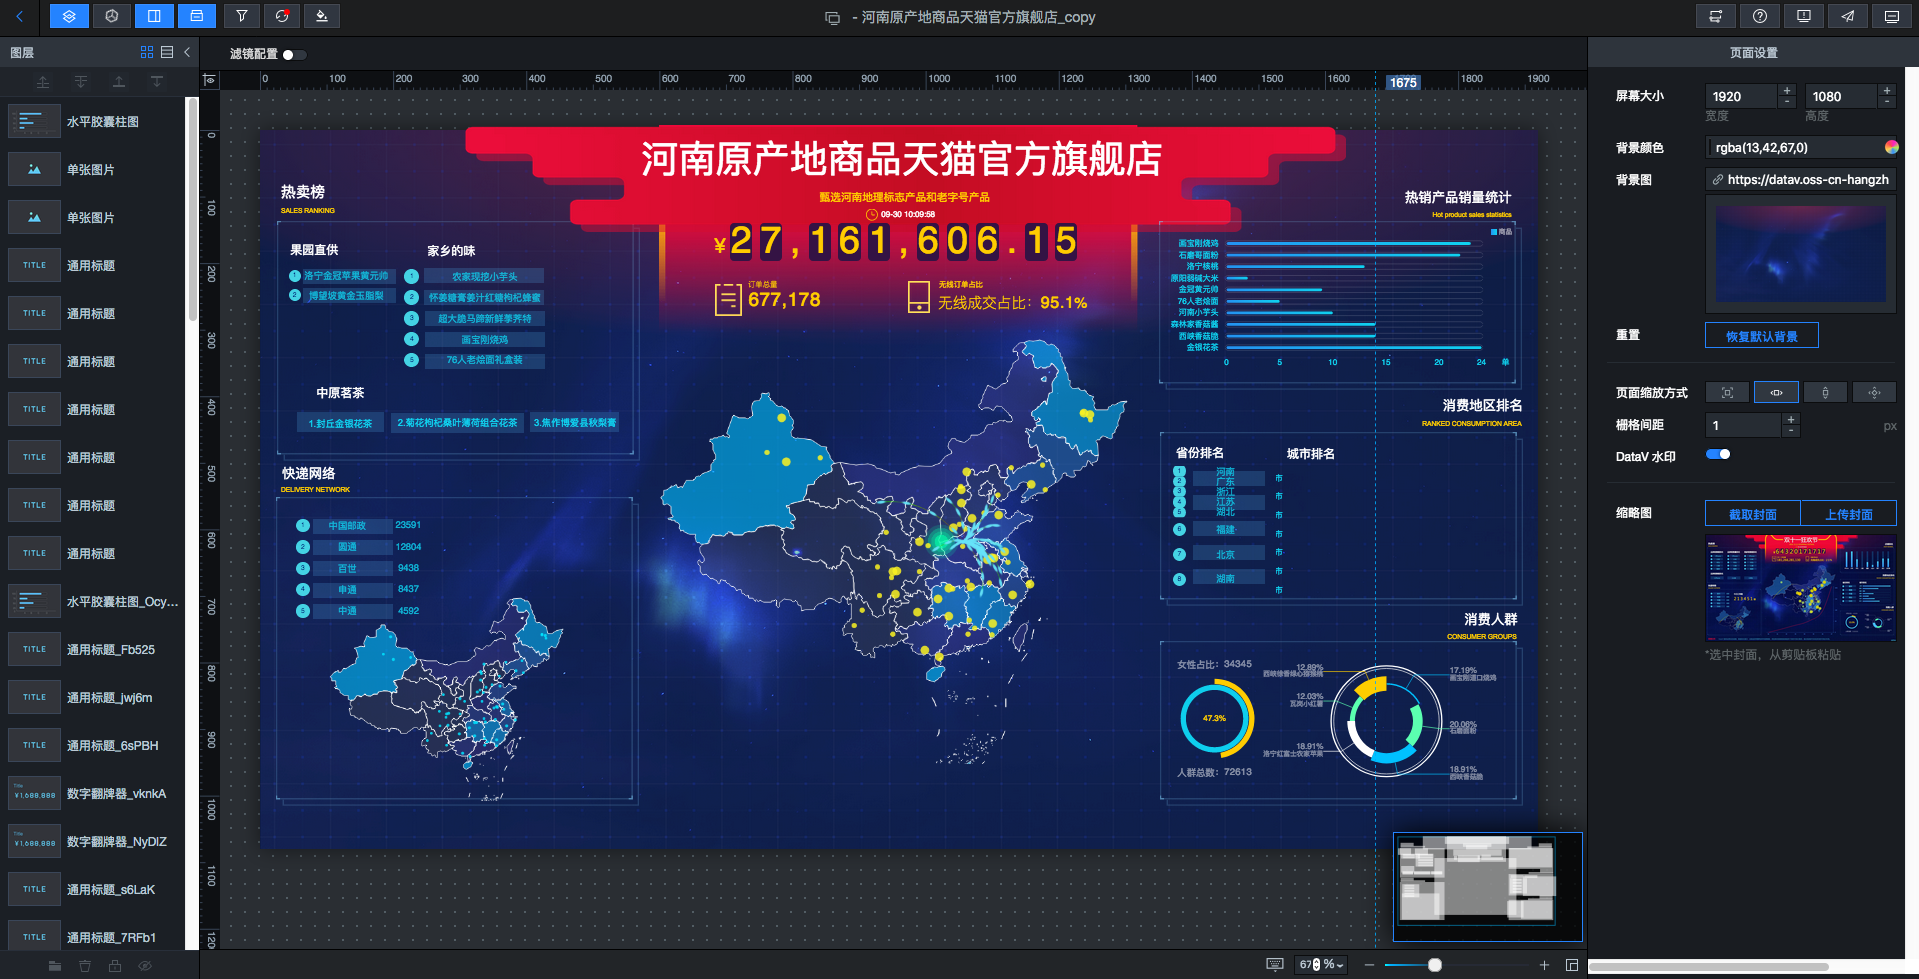The image size is (1919, 979).
Task: Select the fit-height page scaling mode
Action: 1825,392
